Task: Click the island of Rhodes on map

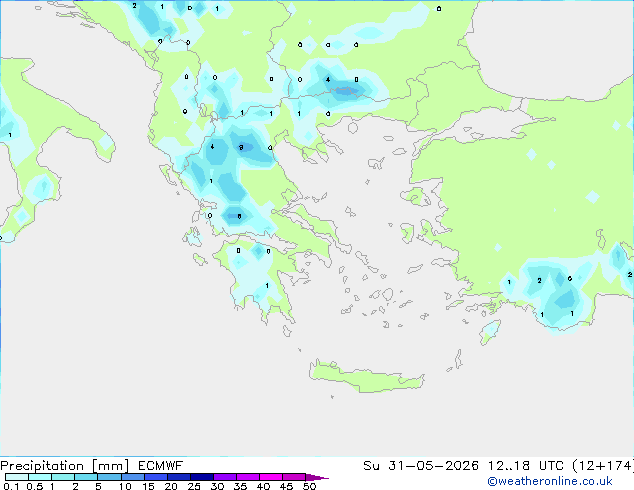Action: click(490, 332)
